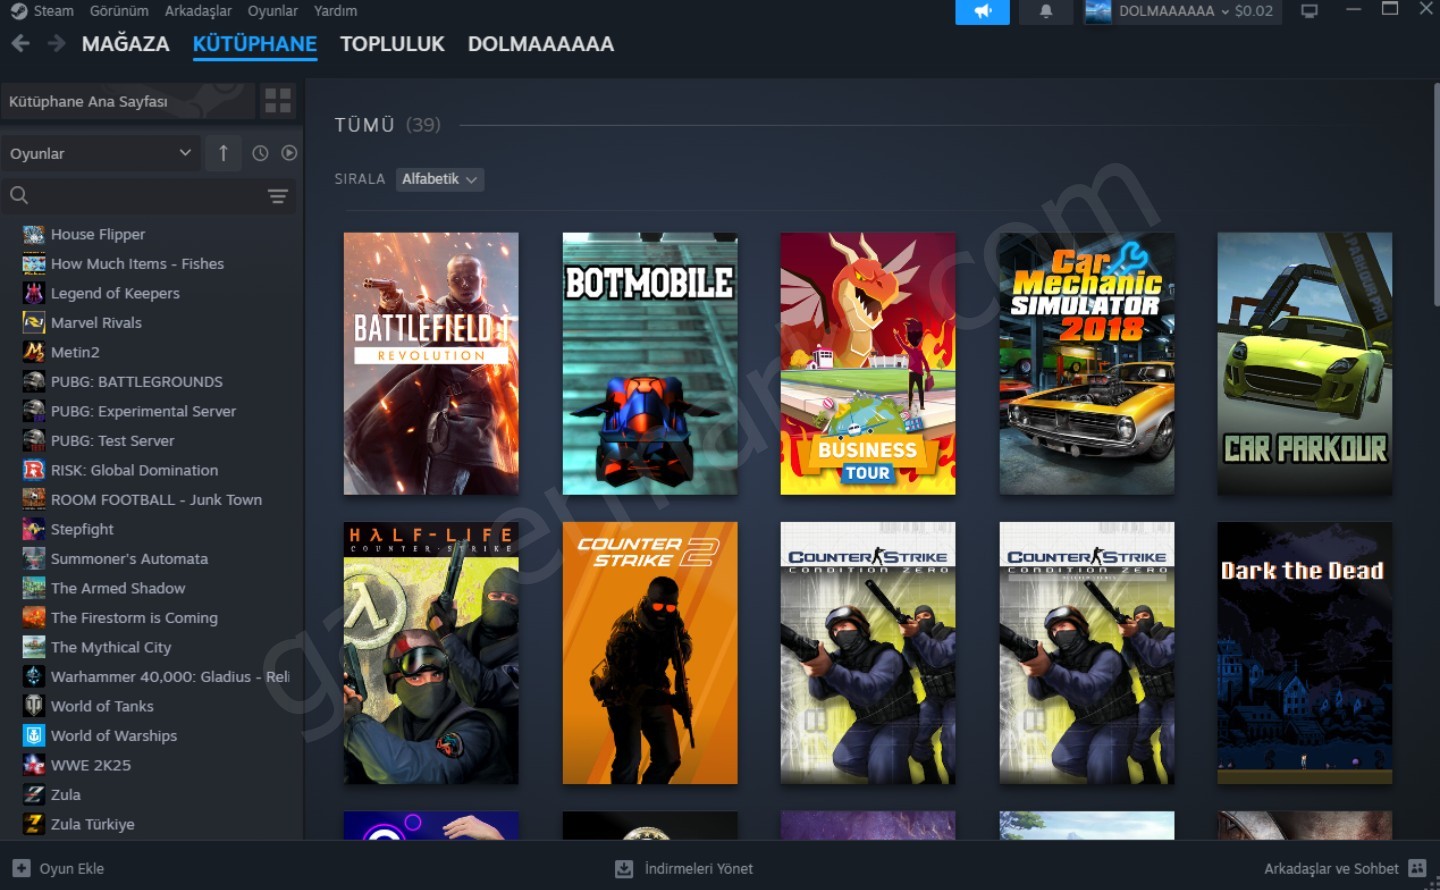
Task: Open the friends chat icon
Action: (x=1417, y=868)
